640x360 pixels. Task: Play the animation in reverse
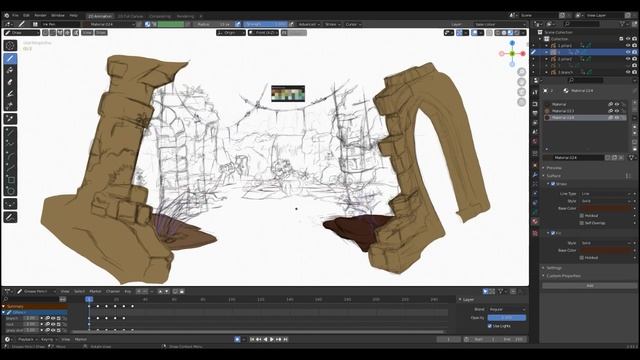click(265, 339)
